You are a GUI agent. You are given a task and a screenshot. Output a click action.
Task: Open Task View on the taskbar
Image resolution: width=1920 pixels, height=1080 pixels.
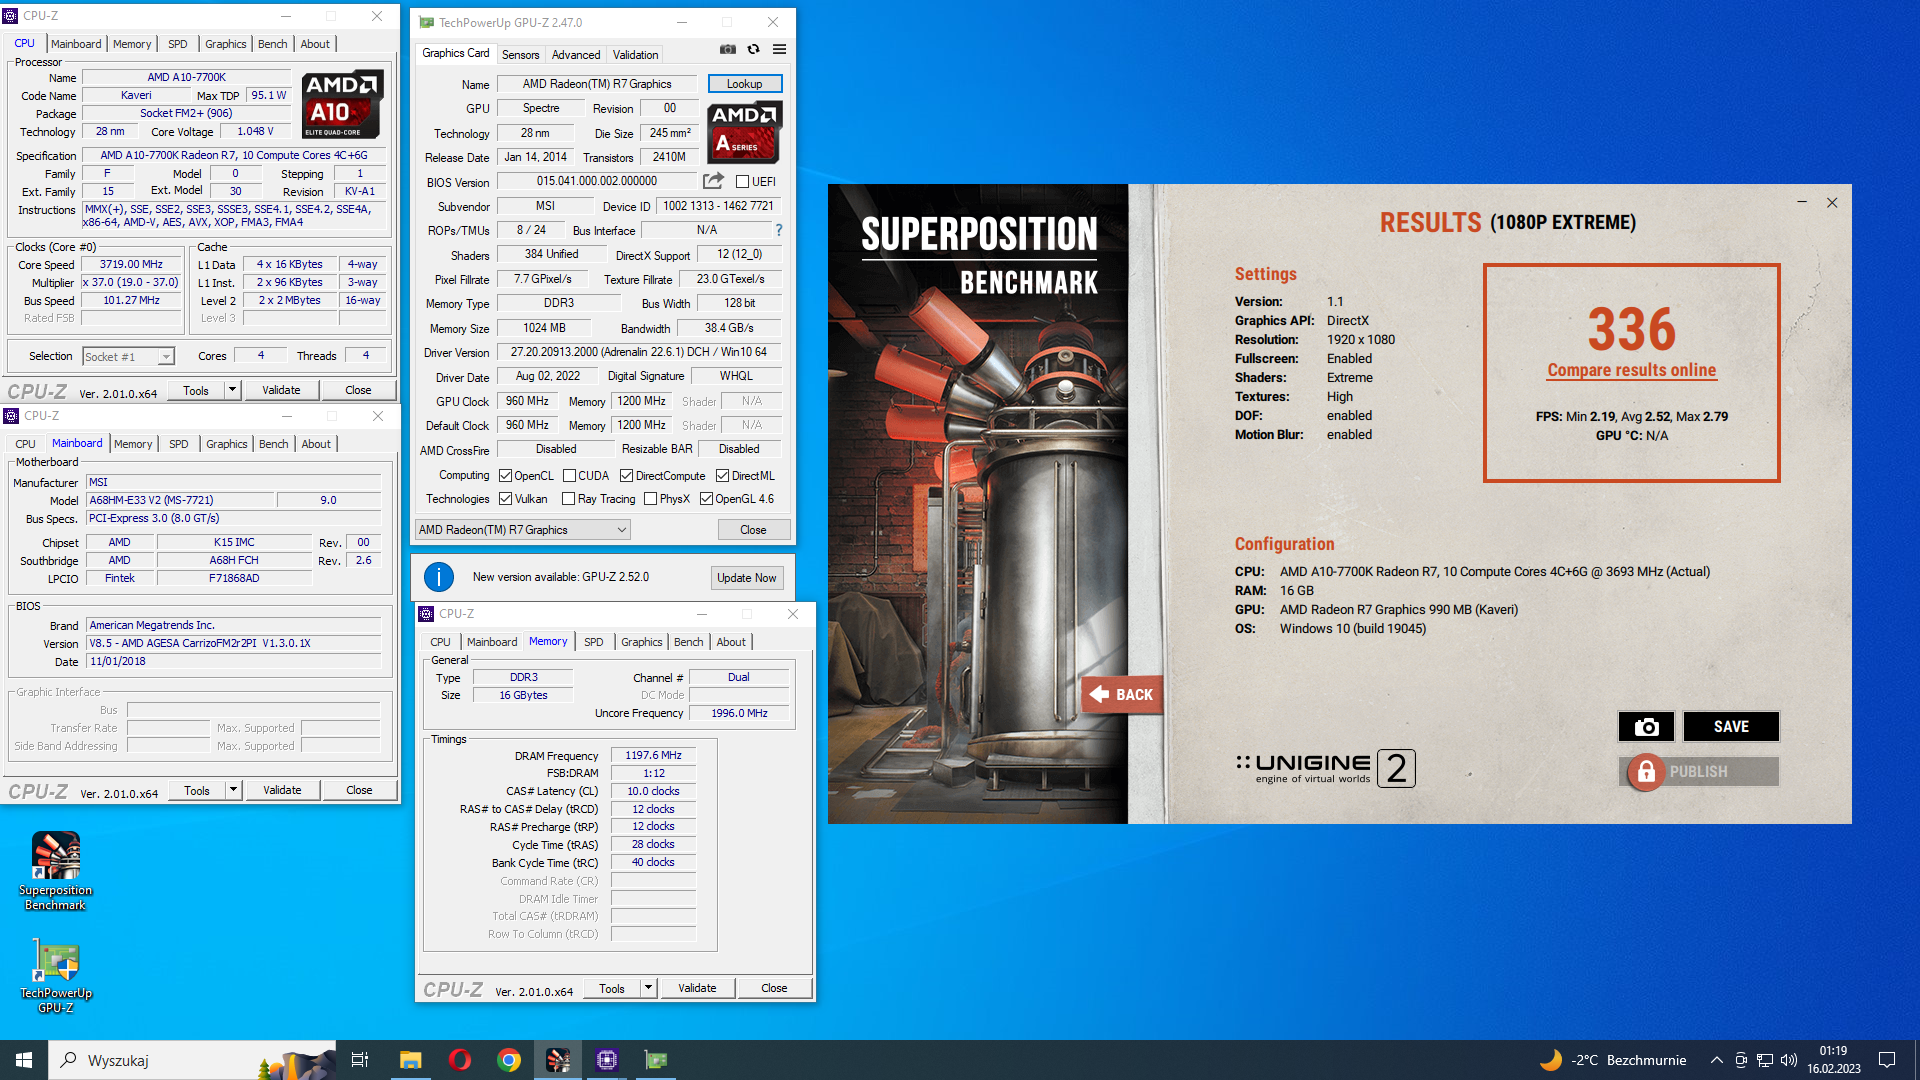pyautogui.click(x=360, y=1060)
